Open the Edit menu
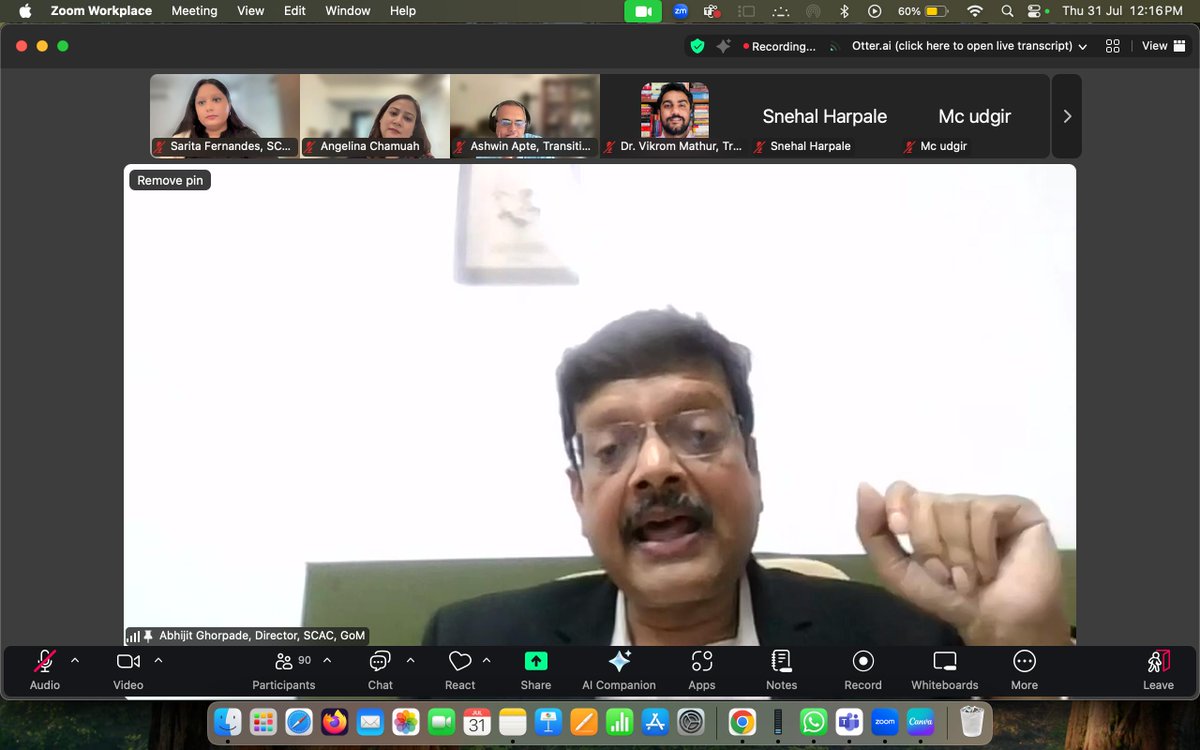This screenshot has width=1200, height=750. tap(295, 11)
